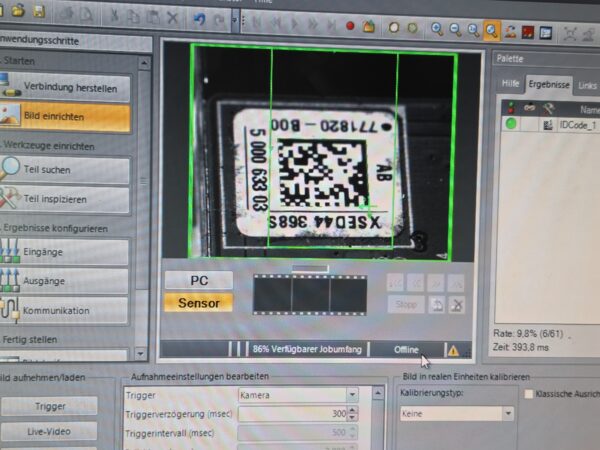Open step Eingänge

64,252
